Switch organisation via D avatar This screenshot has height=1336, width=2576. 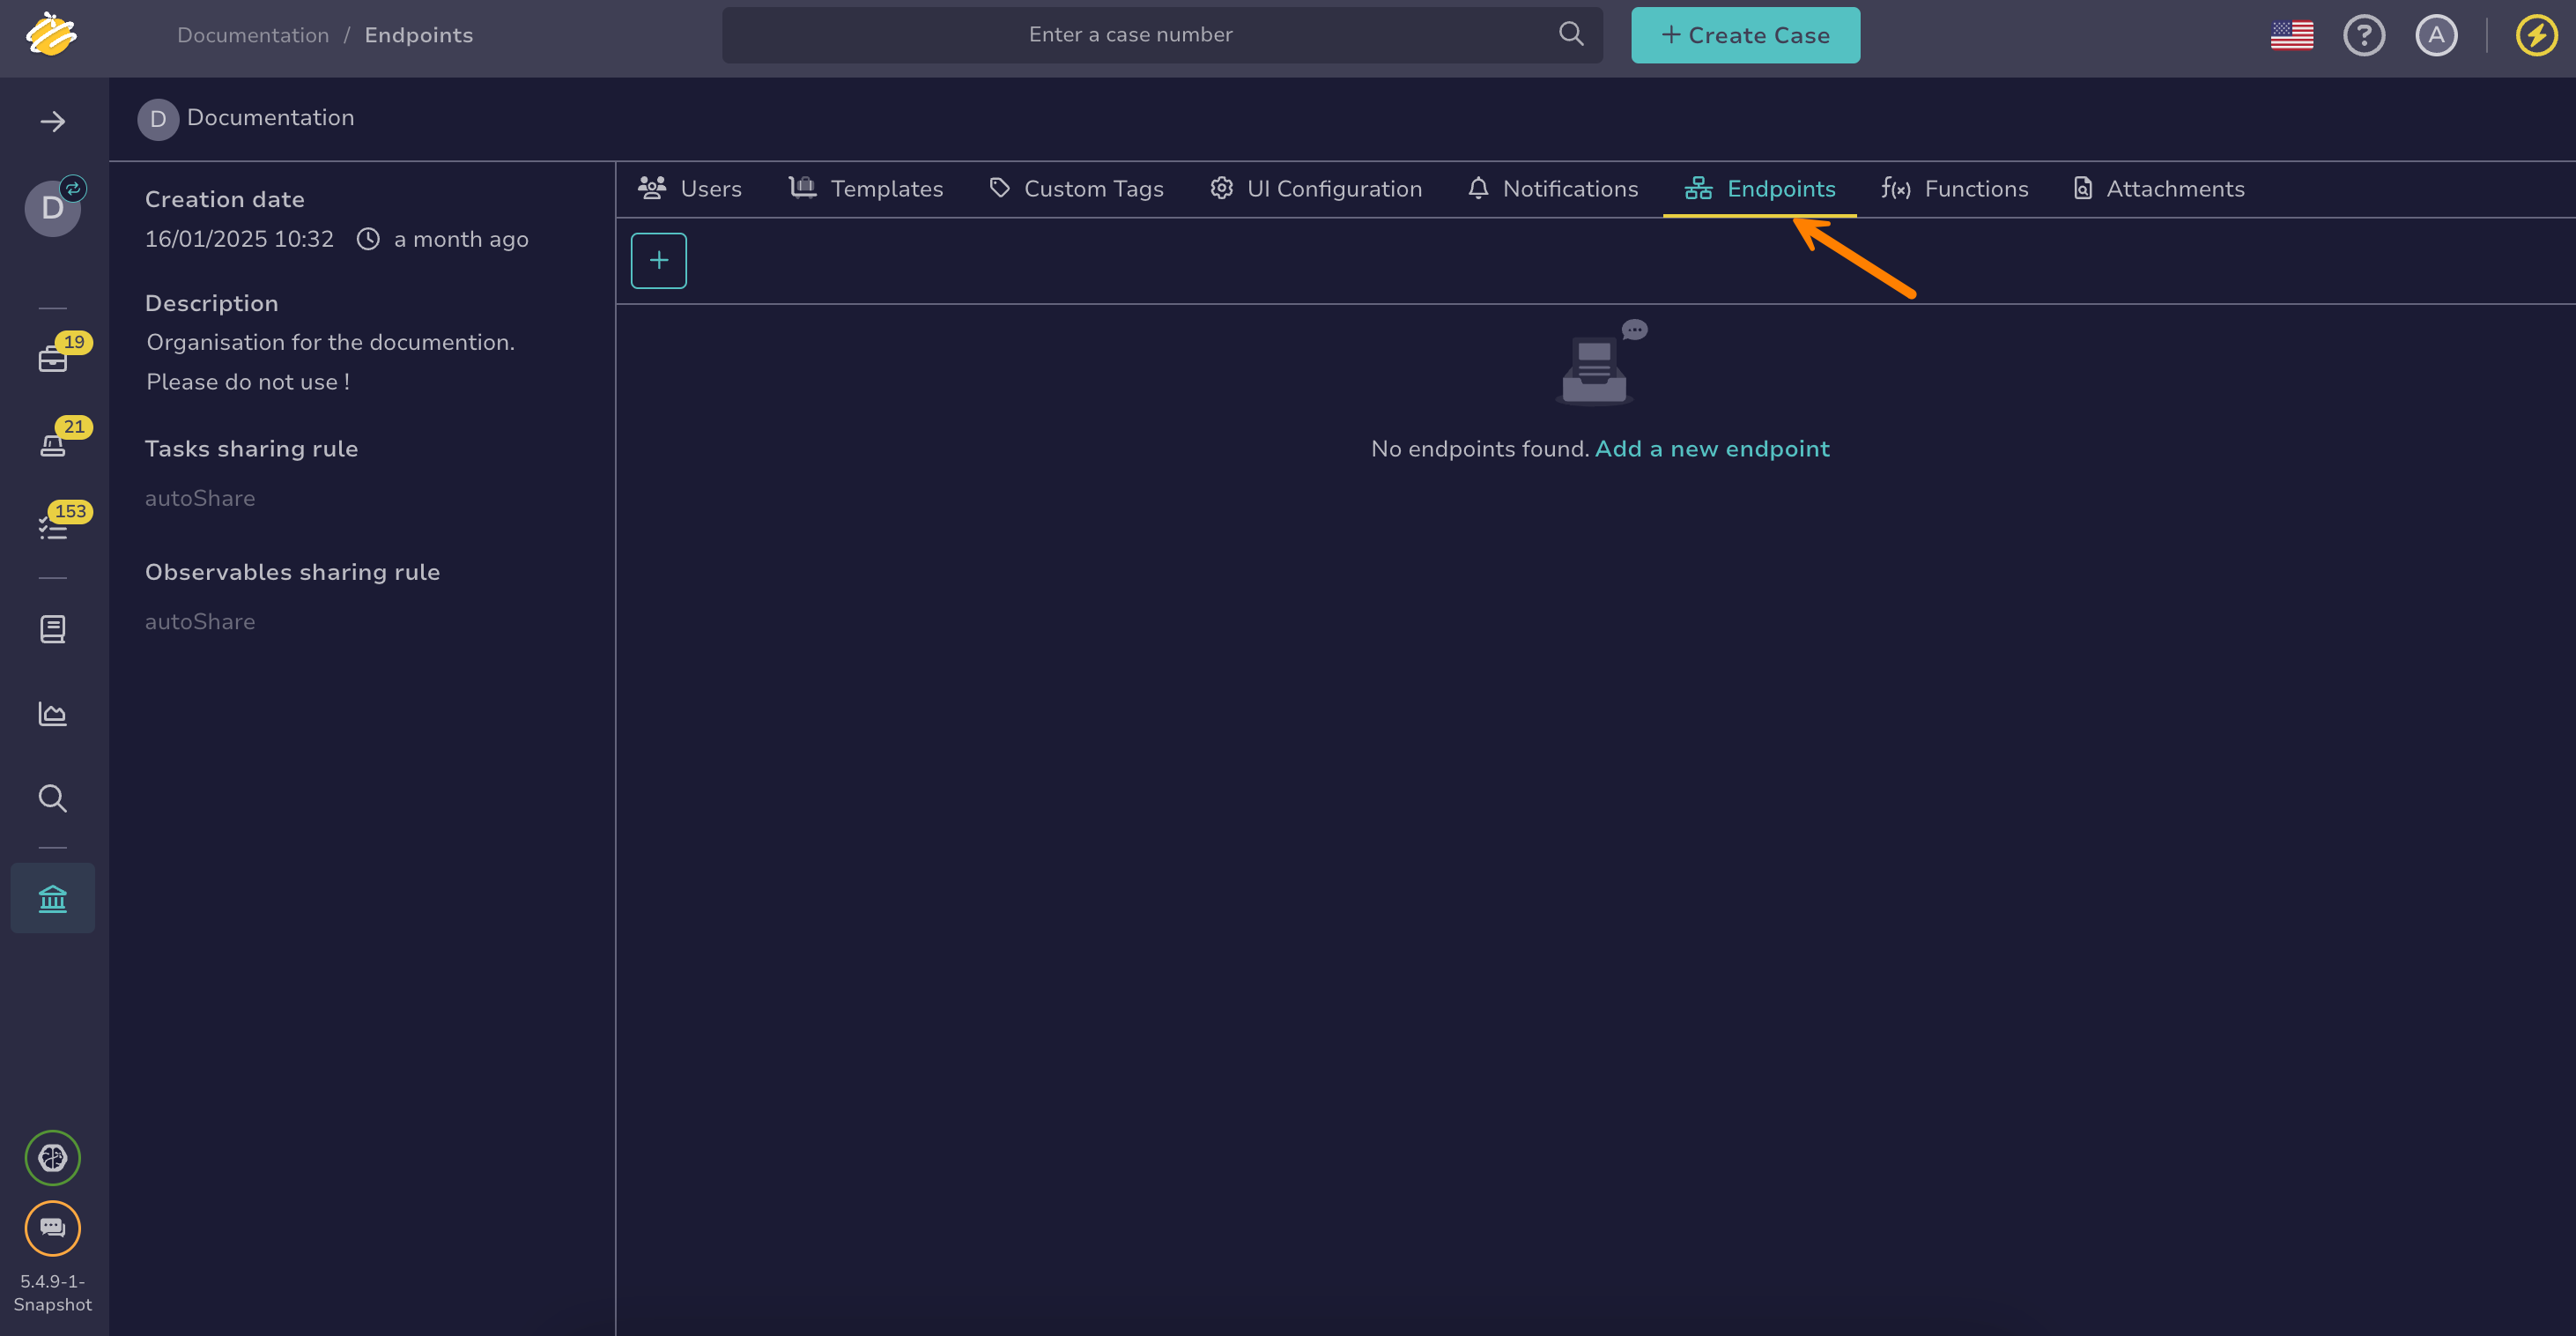click(x=52, y=208)
